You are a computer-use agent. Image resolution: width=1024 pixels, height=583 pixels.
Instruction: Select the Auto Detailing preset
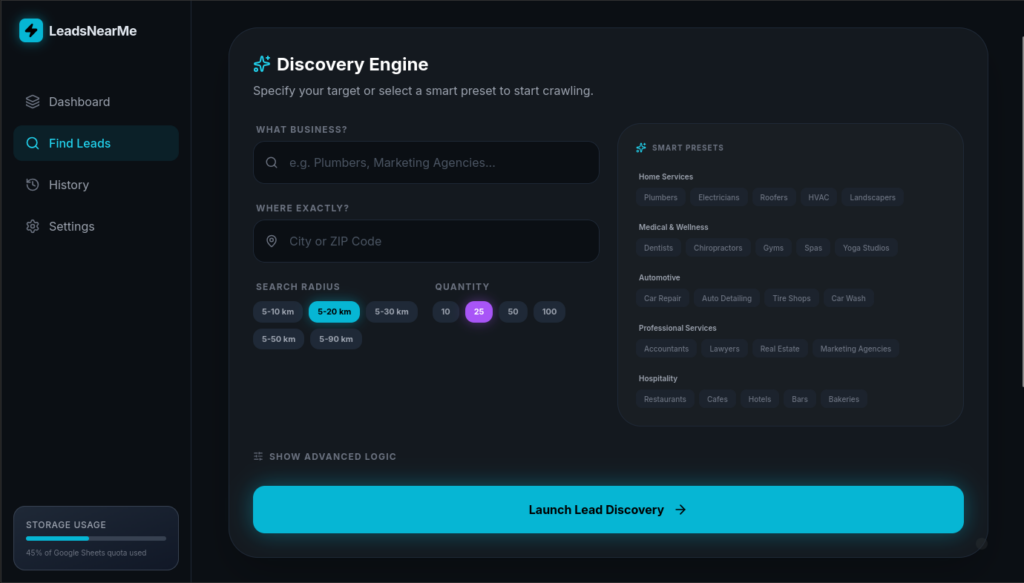(x=726, y=298)
